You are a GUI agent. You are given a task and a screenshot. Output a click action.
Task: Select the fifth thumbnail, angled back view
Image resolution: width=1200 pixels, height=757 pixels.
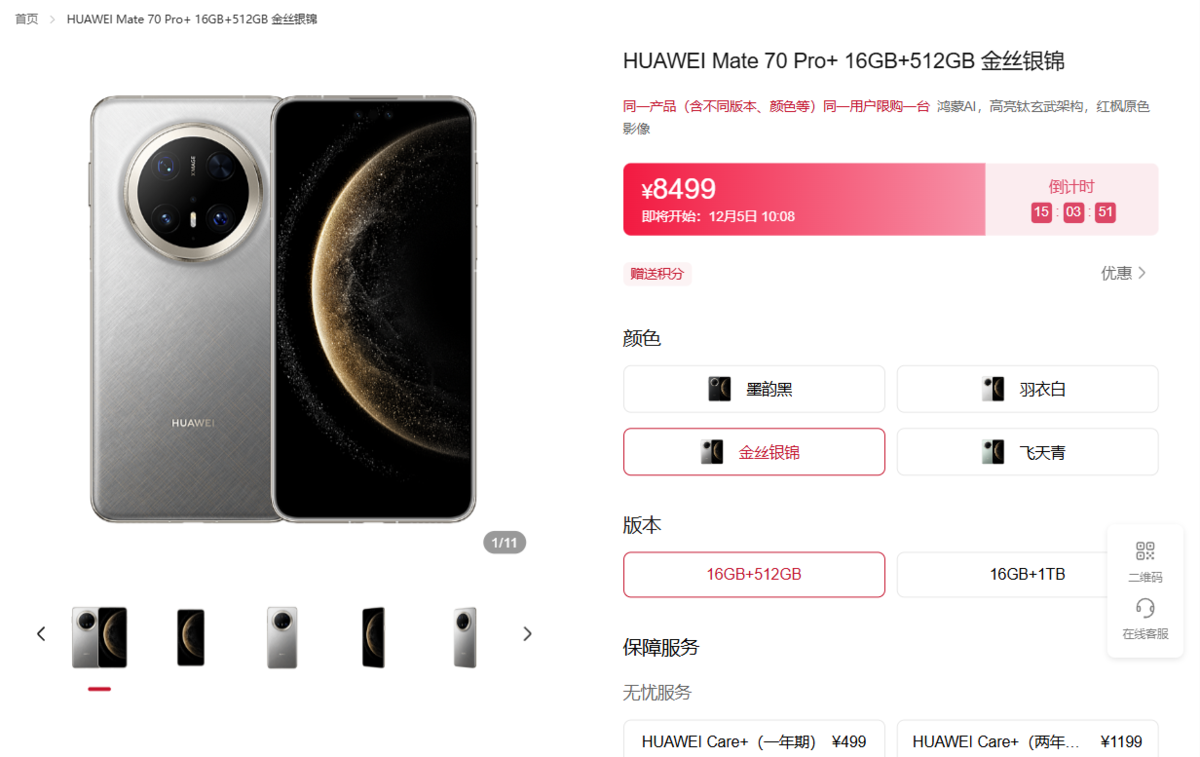coord(465,637)
